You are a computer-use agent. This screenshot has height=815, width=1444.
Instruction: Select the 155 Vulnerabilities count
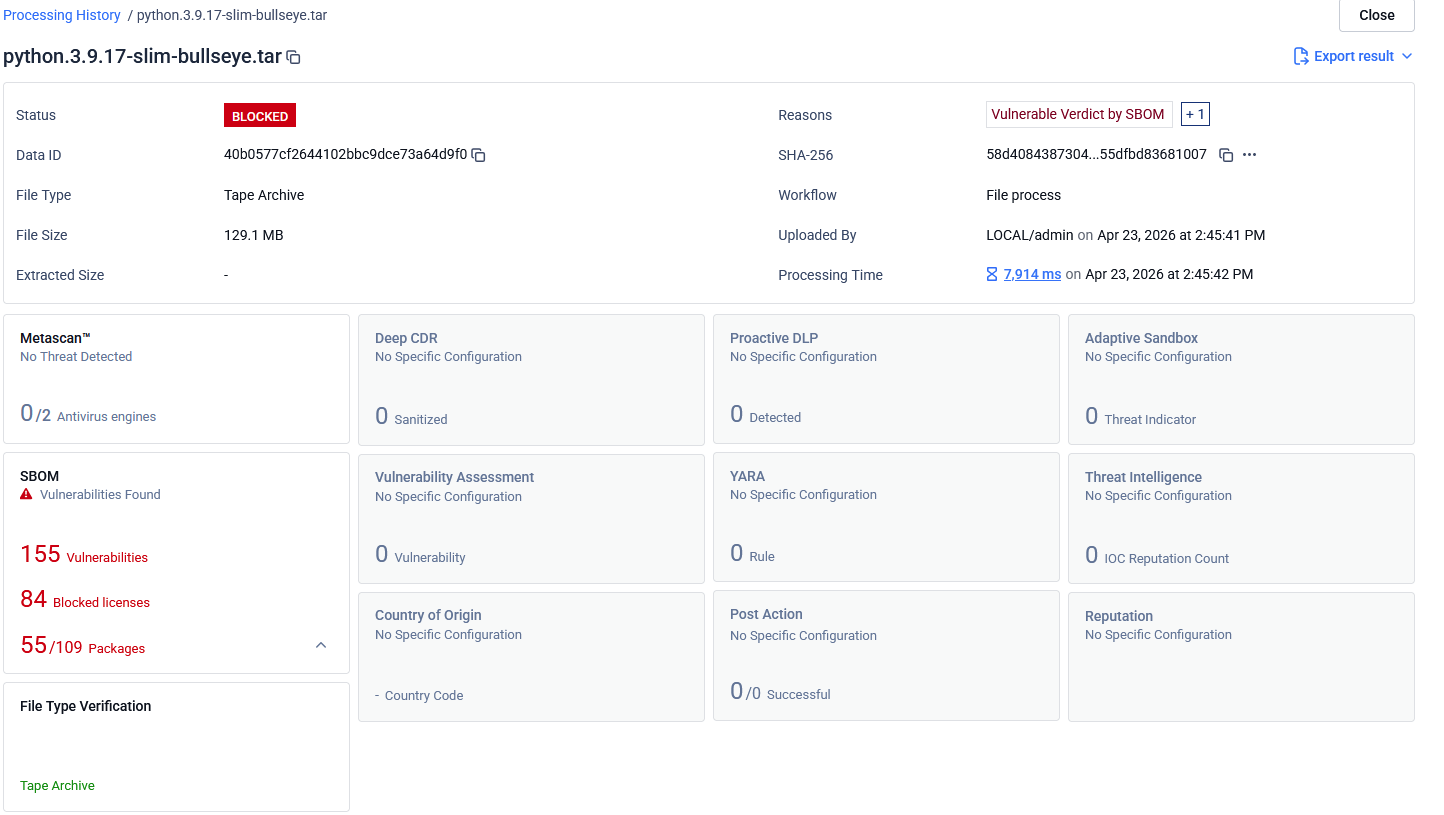[x=84, y=555]
